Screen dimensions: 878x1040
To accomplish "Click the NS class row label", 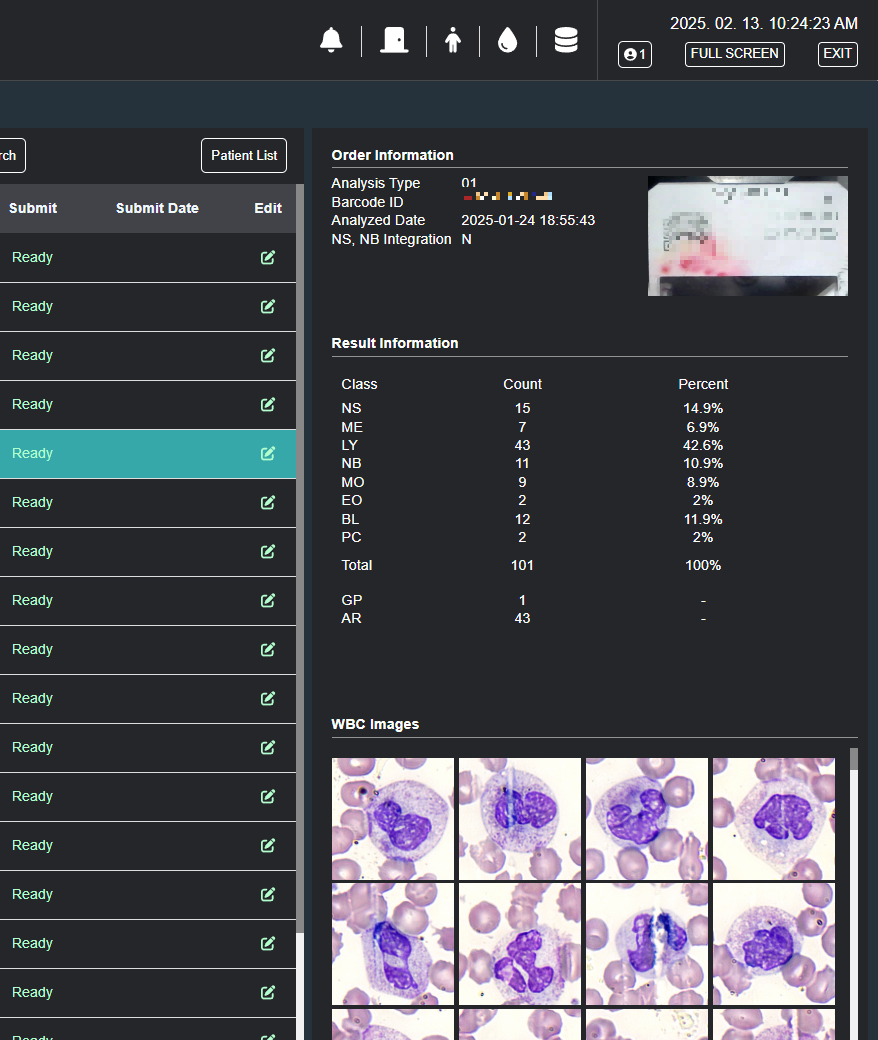I will point(351,409).
